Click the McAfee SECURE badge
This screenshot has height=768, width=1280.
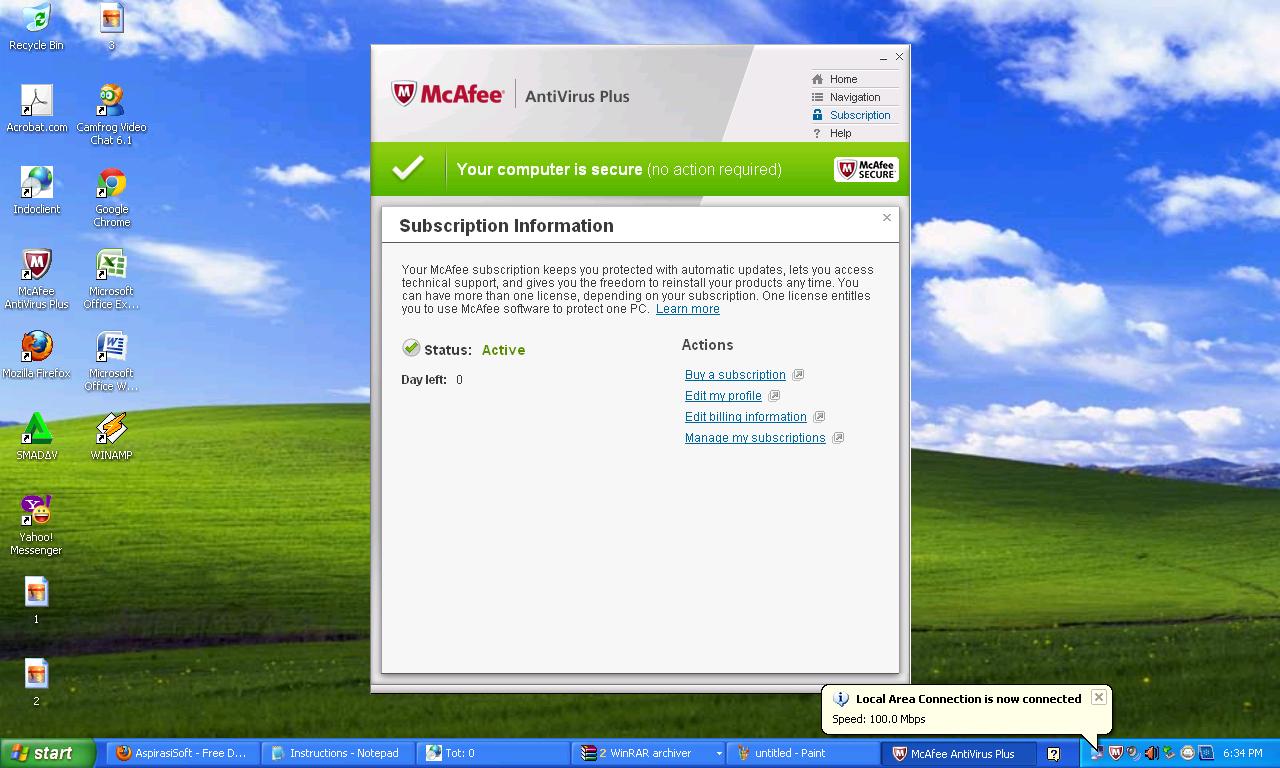point(866,169)
